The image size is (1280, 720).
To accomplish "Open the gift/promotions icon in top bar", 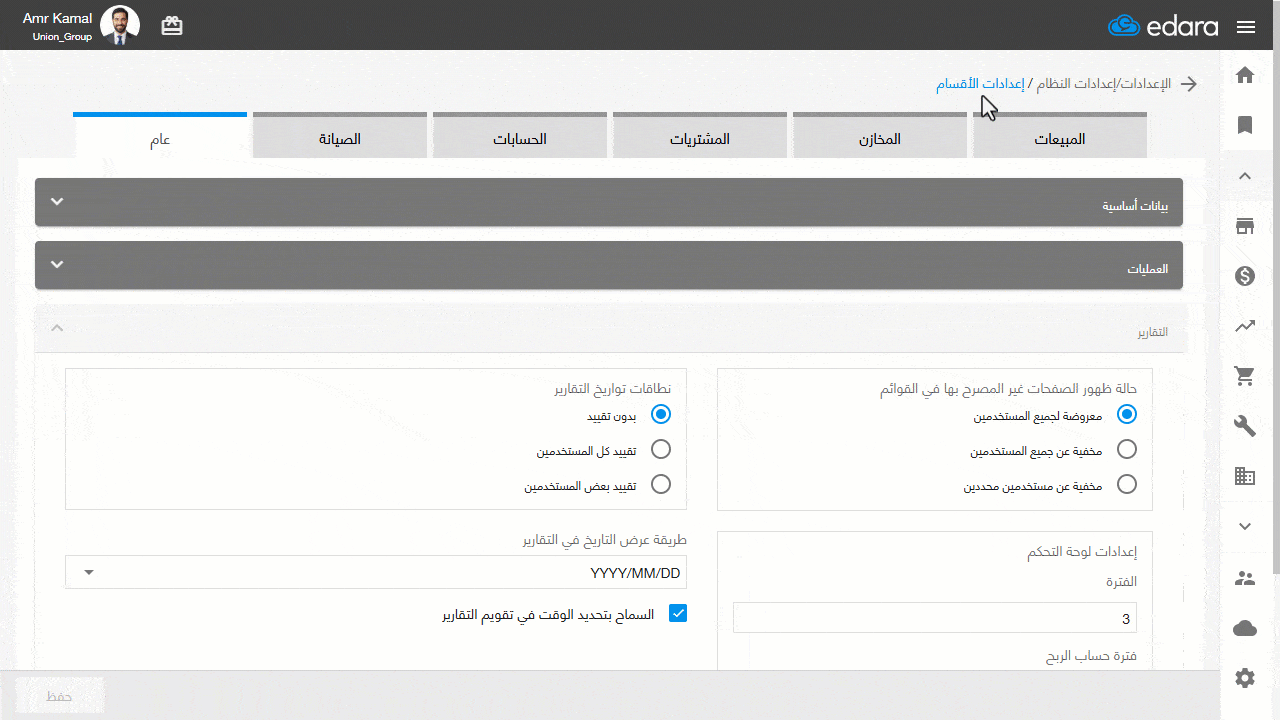I will pos(171,25).
